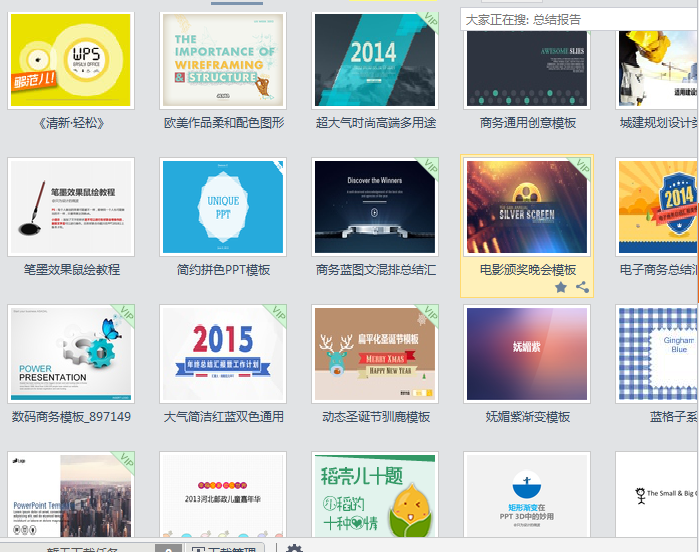Click the 下载管理 download manager button
The width and height of the screenshot is (699, 552).
coord(224,549)
